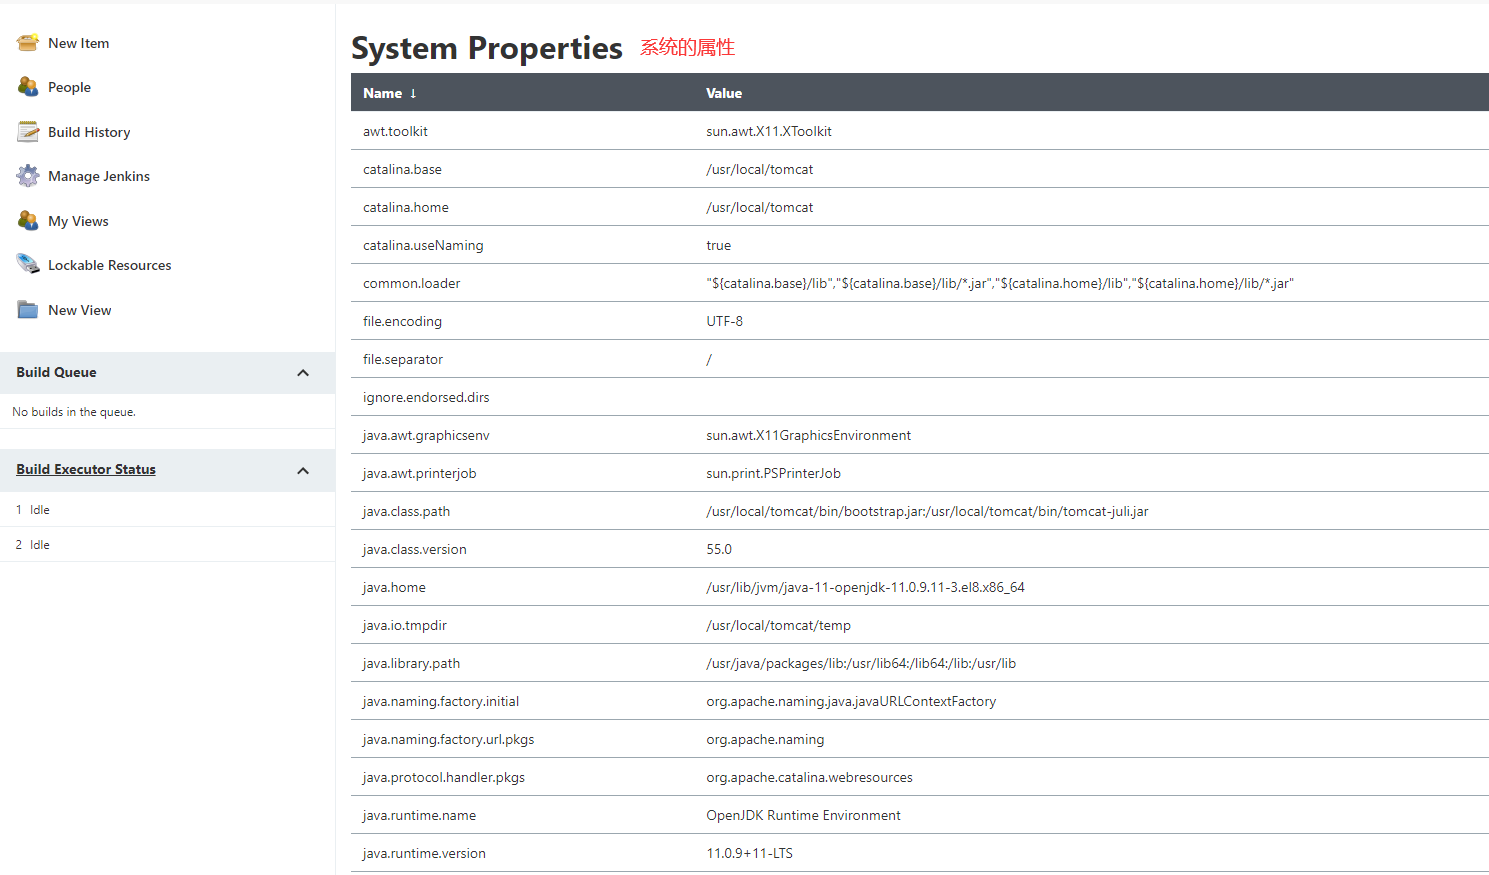The height and width of the screenshot is (875, 1489).
Task: Click the /usr/java/packages library path value
Action: [x=861, y=663]
